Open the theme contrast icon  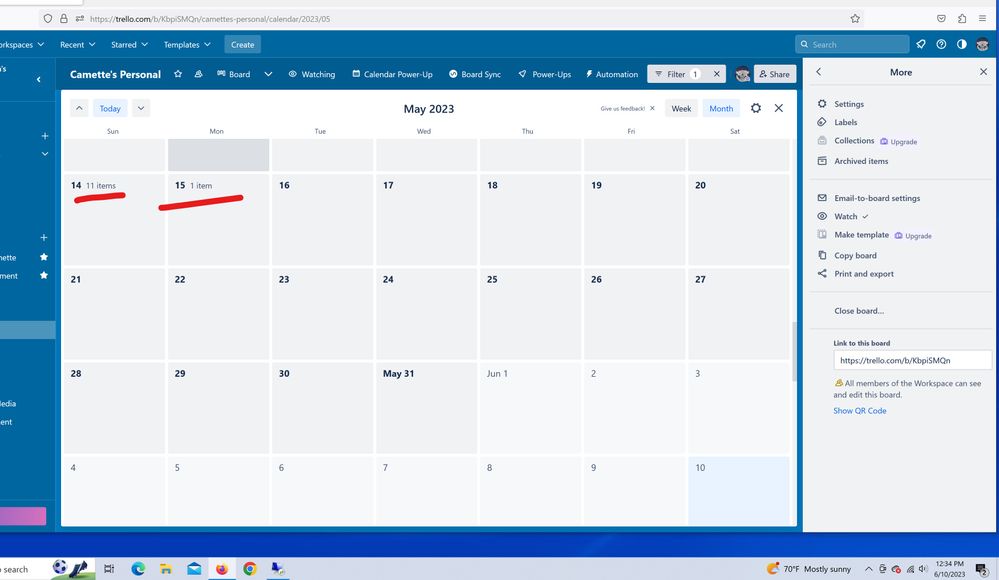point(961,45)
